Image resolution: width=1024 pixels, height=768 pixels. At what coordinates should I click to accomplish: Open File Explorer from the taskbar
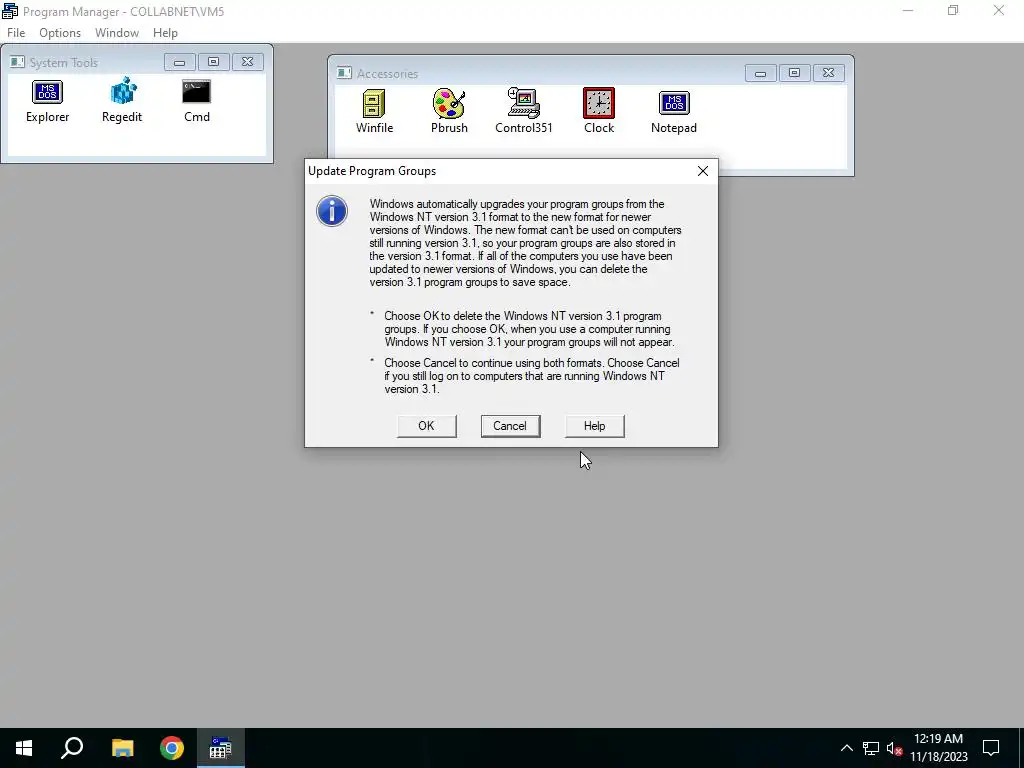tap(122, 748)
